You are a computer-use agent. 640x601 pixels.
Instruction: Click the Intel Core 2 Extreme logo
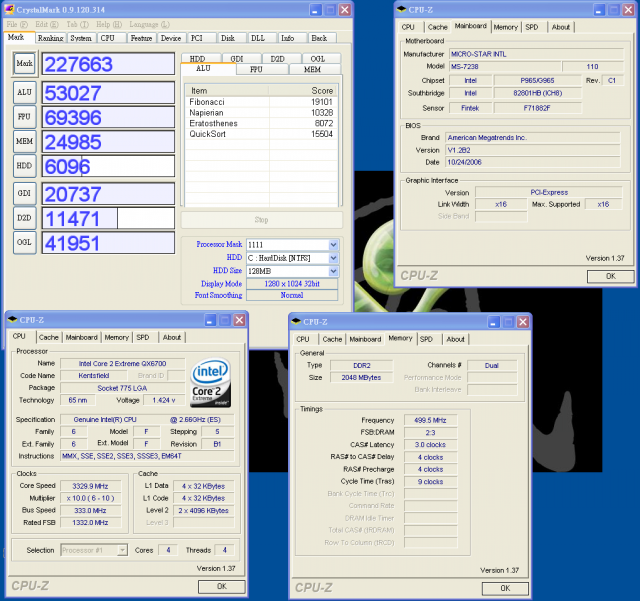211,383
